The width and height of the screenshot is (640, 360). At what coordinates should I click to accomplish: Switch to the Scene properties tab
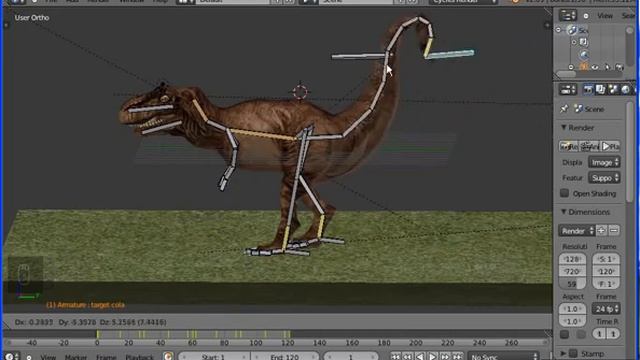613,89
